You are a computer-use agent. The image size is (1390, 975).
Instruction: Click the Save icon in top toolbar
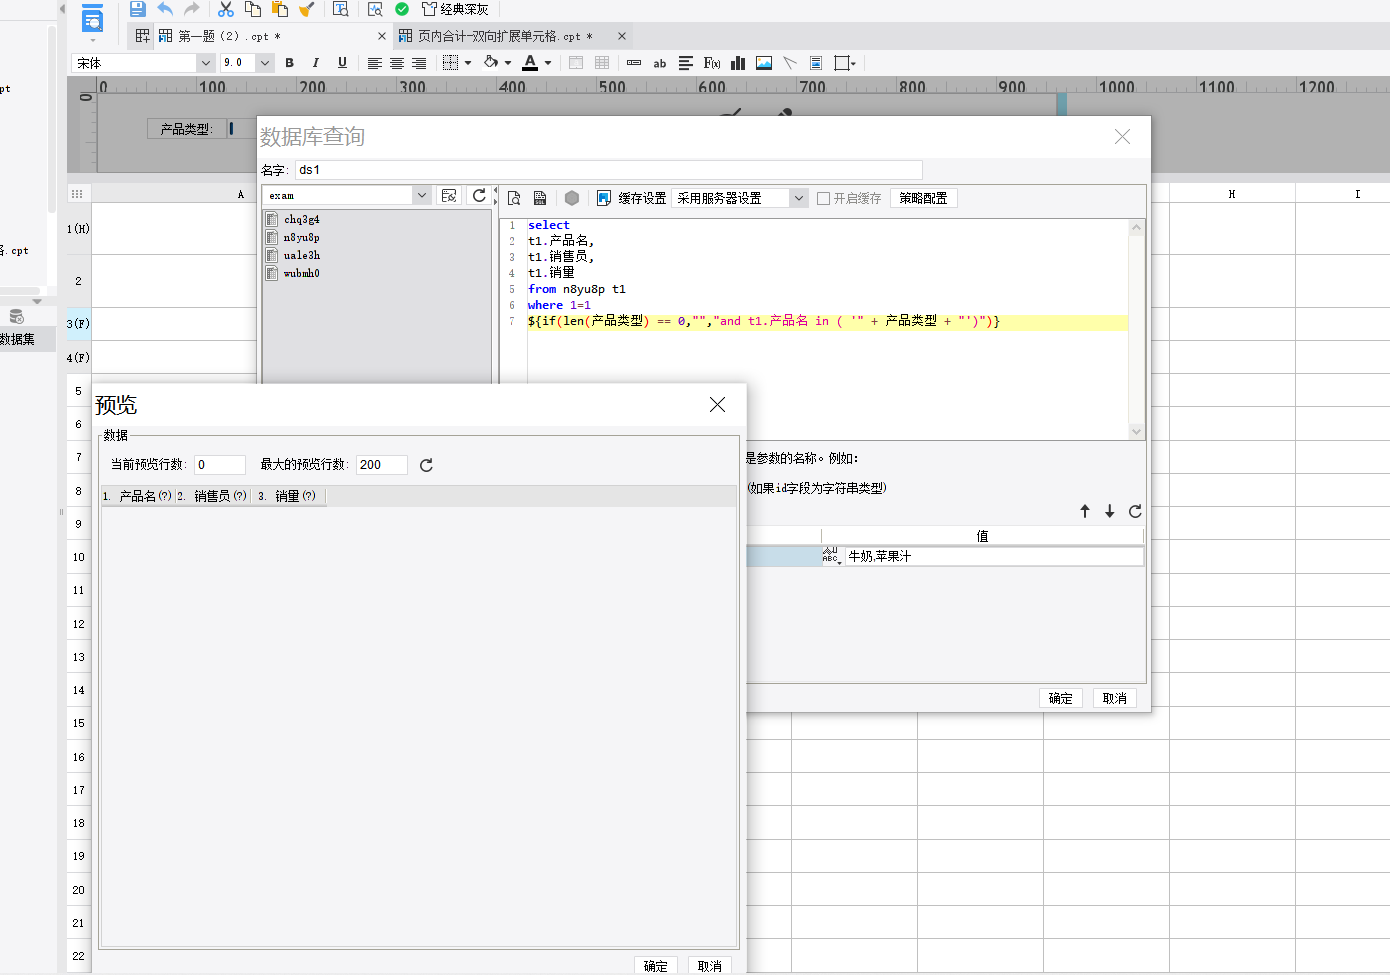[138, 9]
